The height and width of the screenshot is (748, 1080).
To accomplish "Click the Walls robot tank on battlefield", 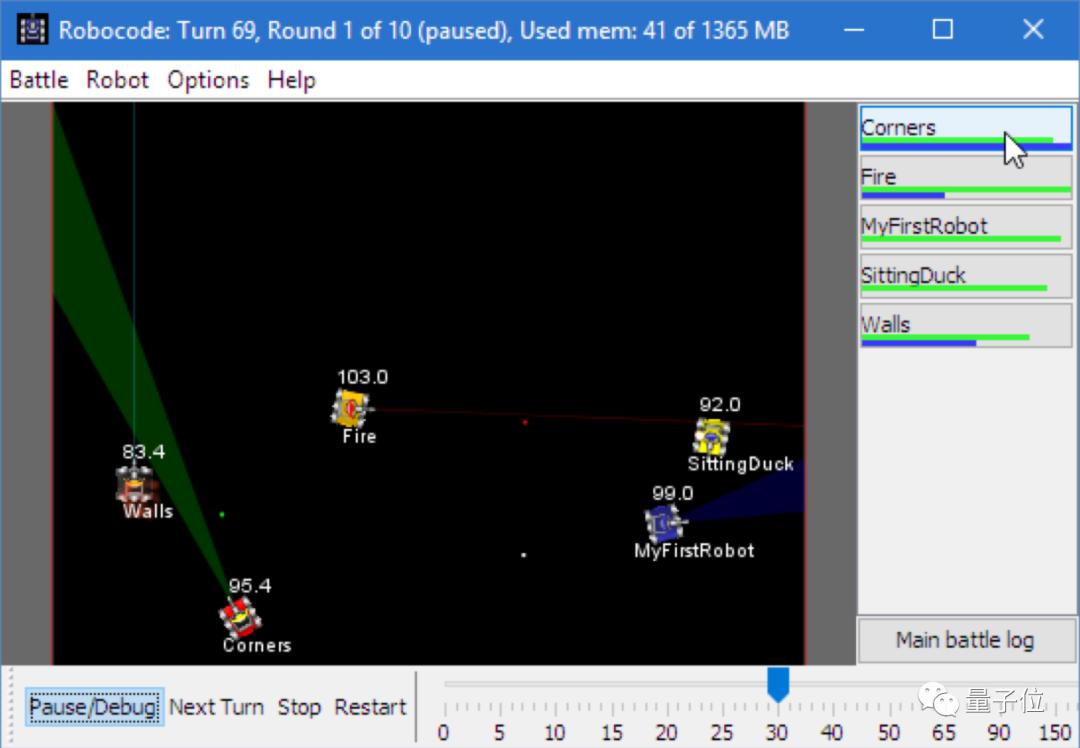I will [135, 484].
